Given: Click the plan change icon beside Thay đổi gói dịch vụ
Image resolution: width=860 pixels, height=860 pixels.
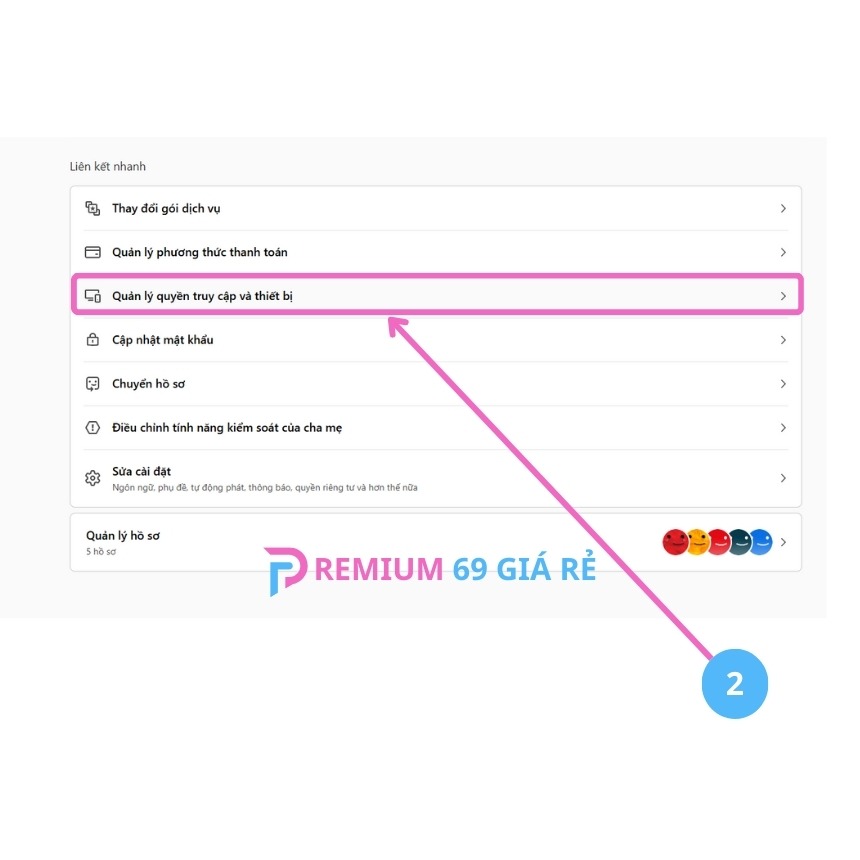Looking at the screenshot, I should click(x=93, y=208).
